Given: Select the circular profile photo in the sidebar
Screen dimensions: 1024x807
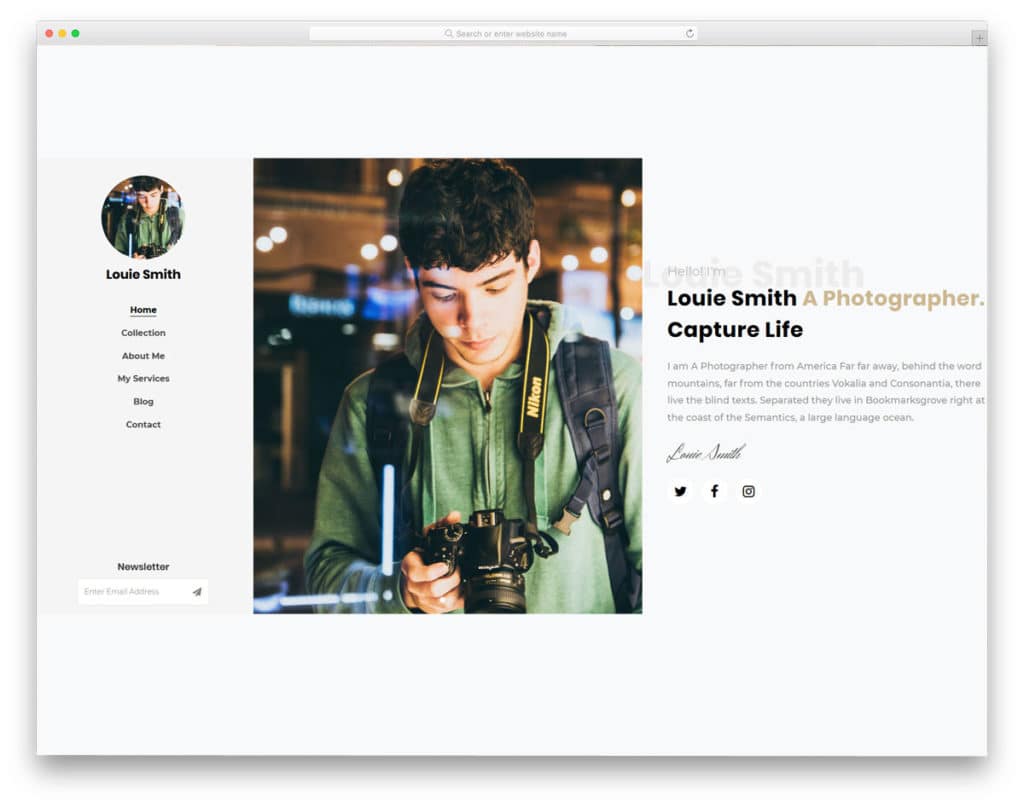Looking at the screenshot, I should [x=142, y=214].
